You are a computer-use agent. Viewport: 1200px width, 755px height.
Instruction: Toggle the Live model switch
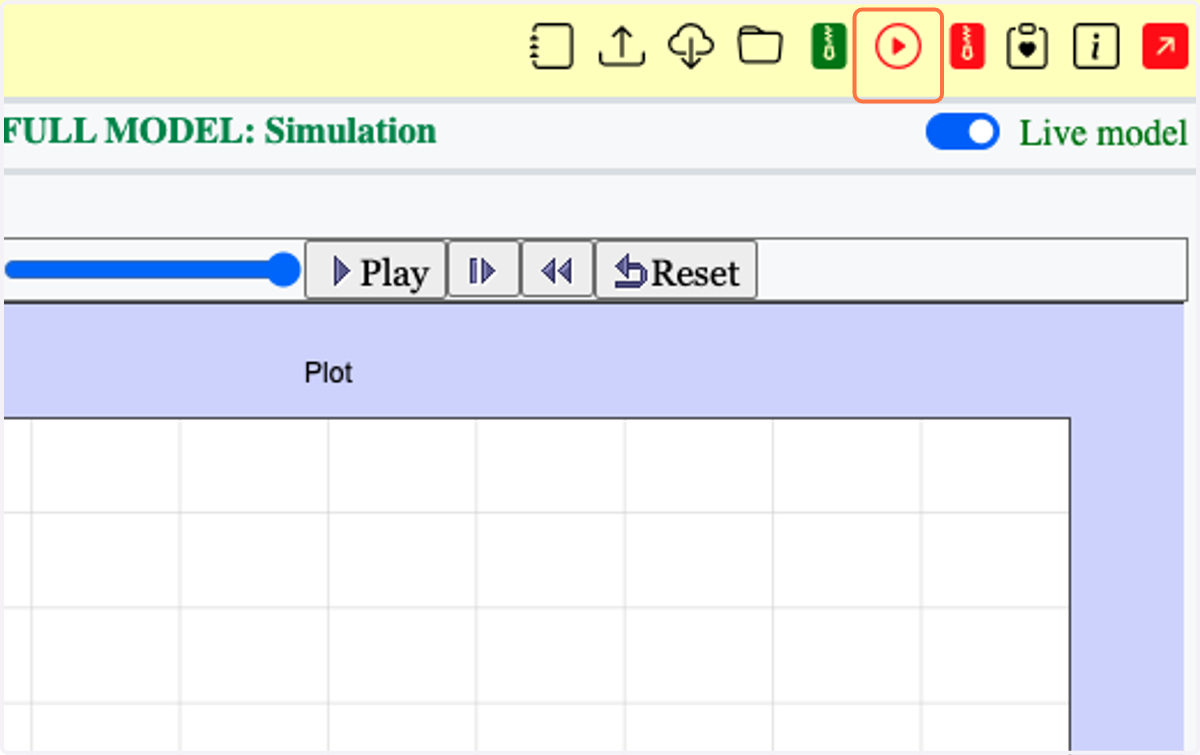pyautogui.click(x=962, y=133)
